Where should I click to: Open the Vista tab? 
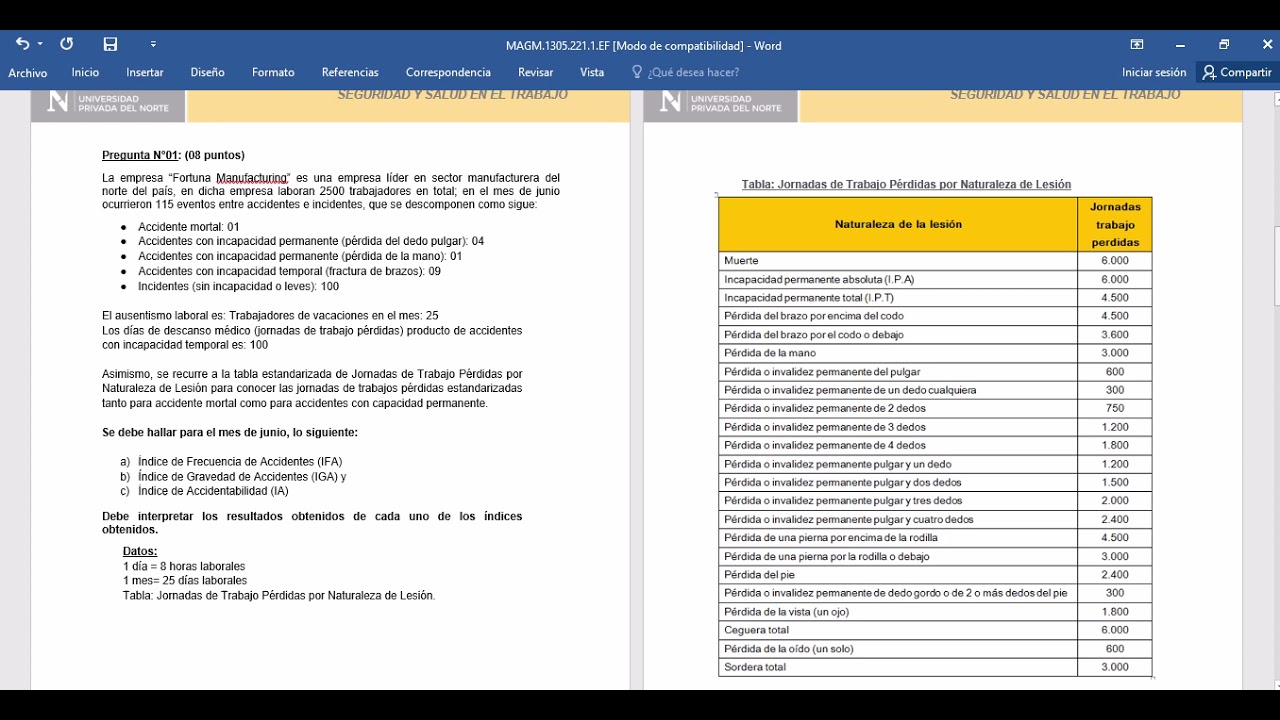tap(592, 72)
